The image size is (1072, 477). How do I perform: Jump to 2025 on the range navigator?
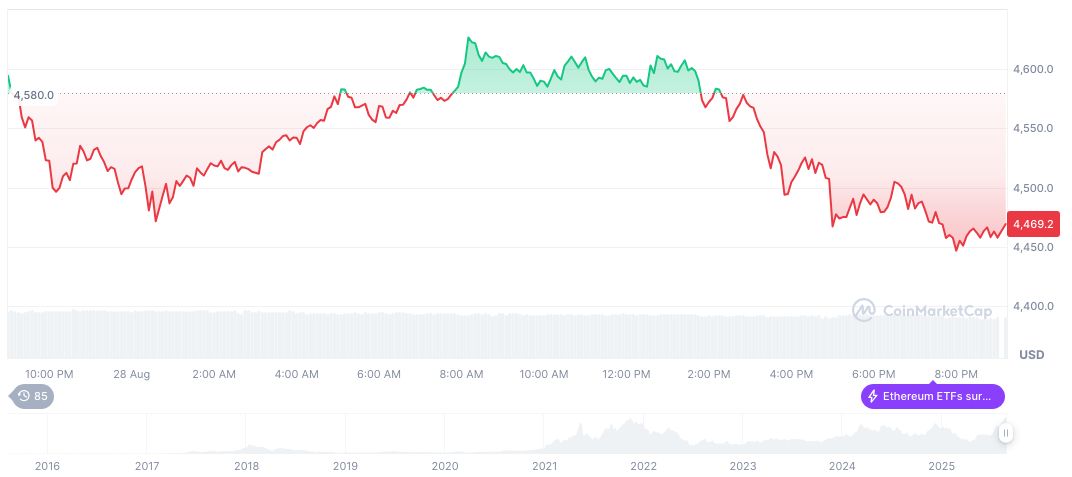point(941,465)
